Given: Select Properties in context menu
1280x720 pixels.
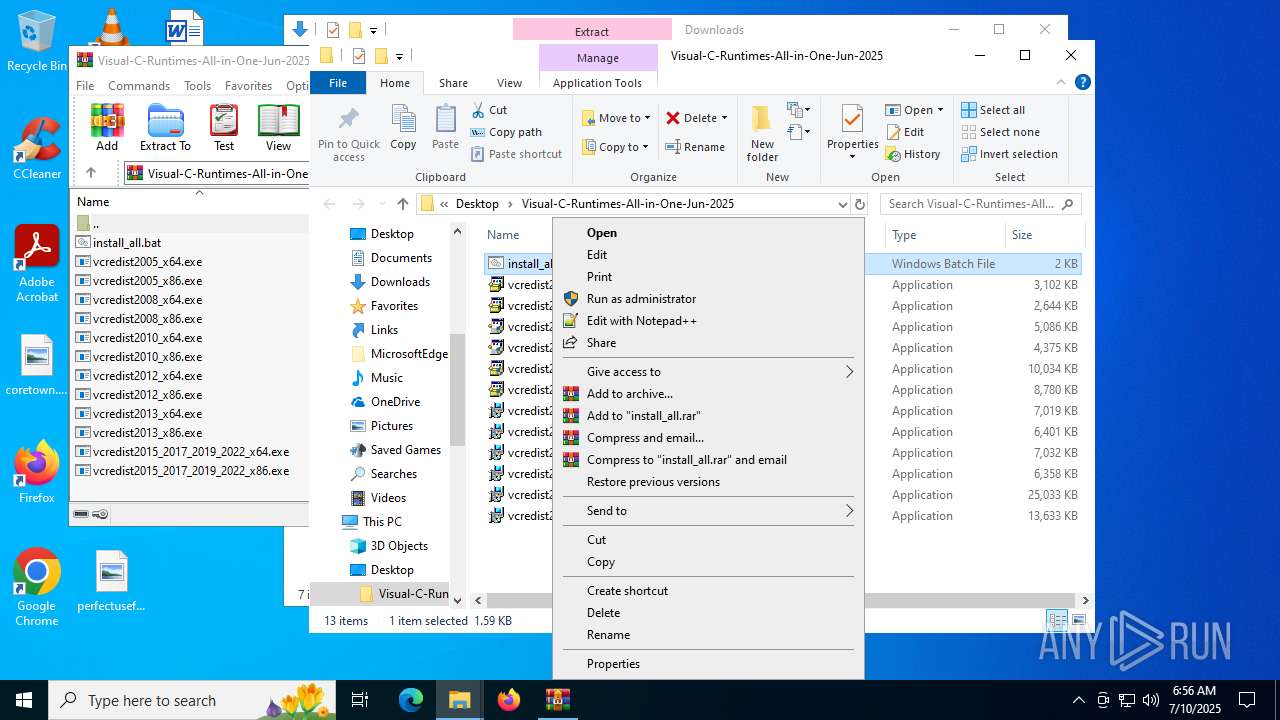Looking at the screenshot, I should point(708,664).
